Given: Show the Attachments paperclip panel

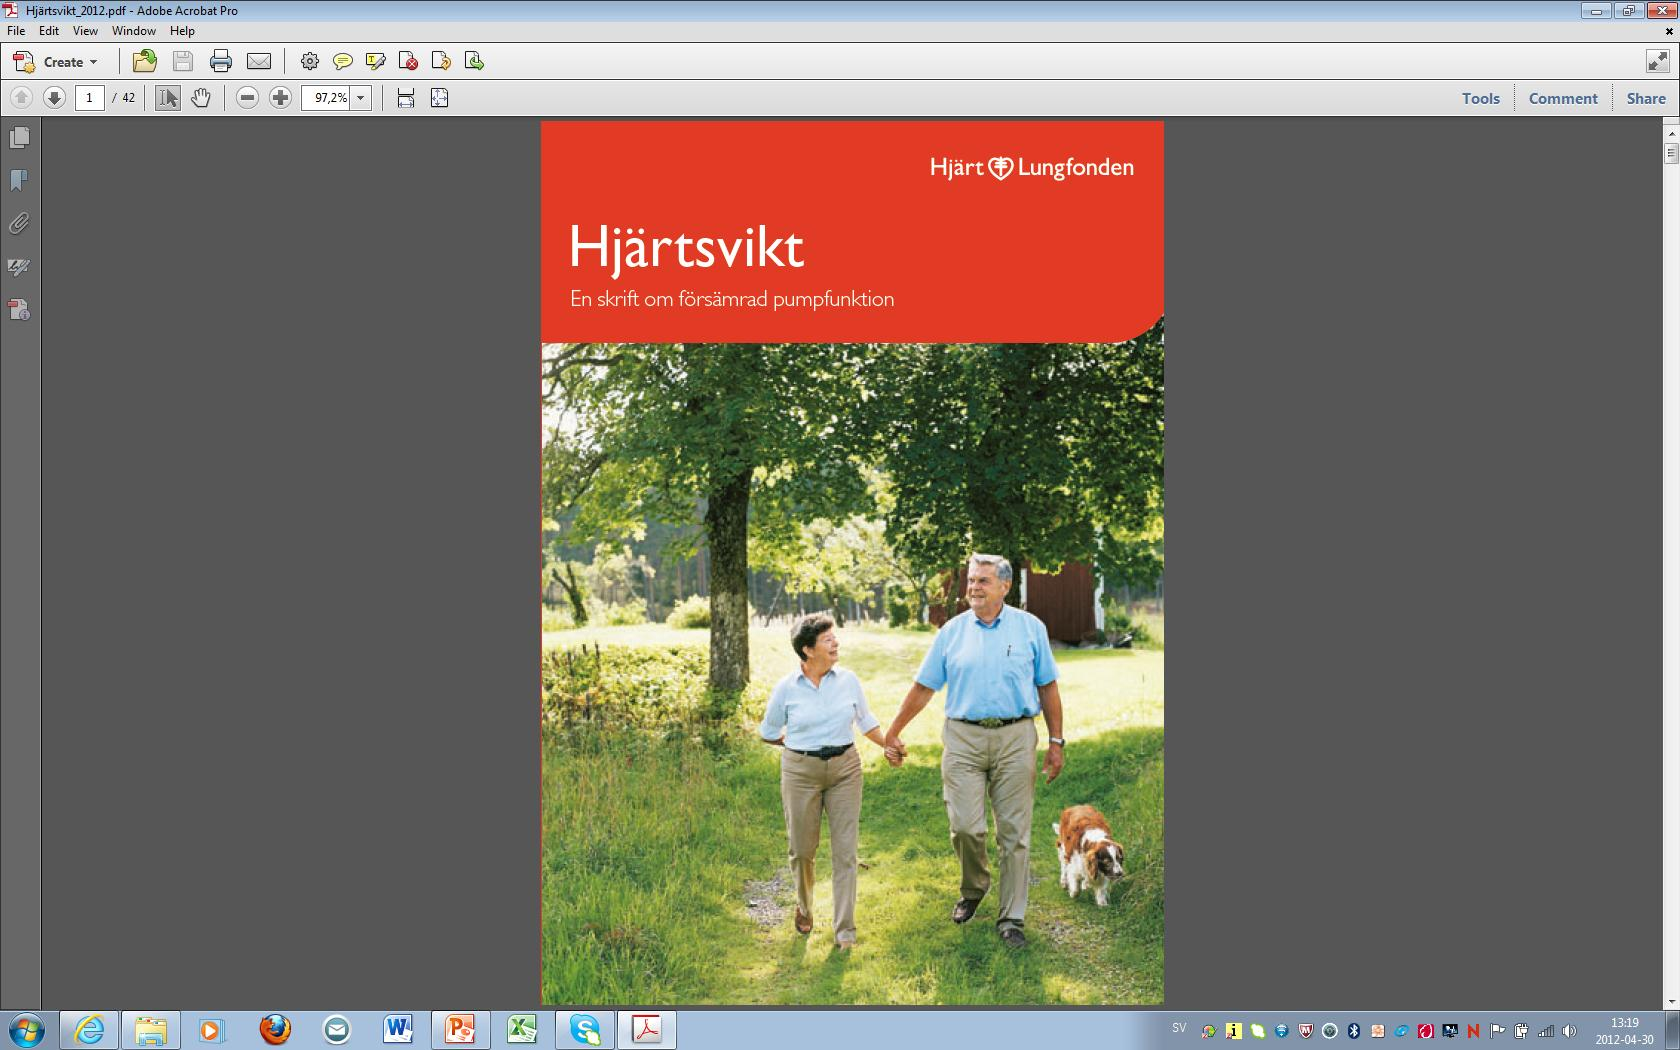Looking at the screenshot, I should [19, 224].
